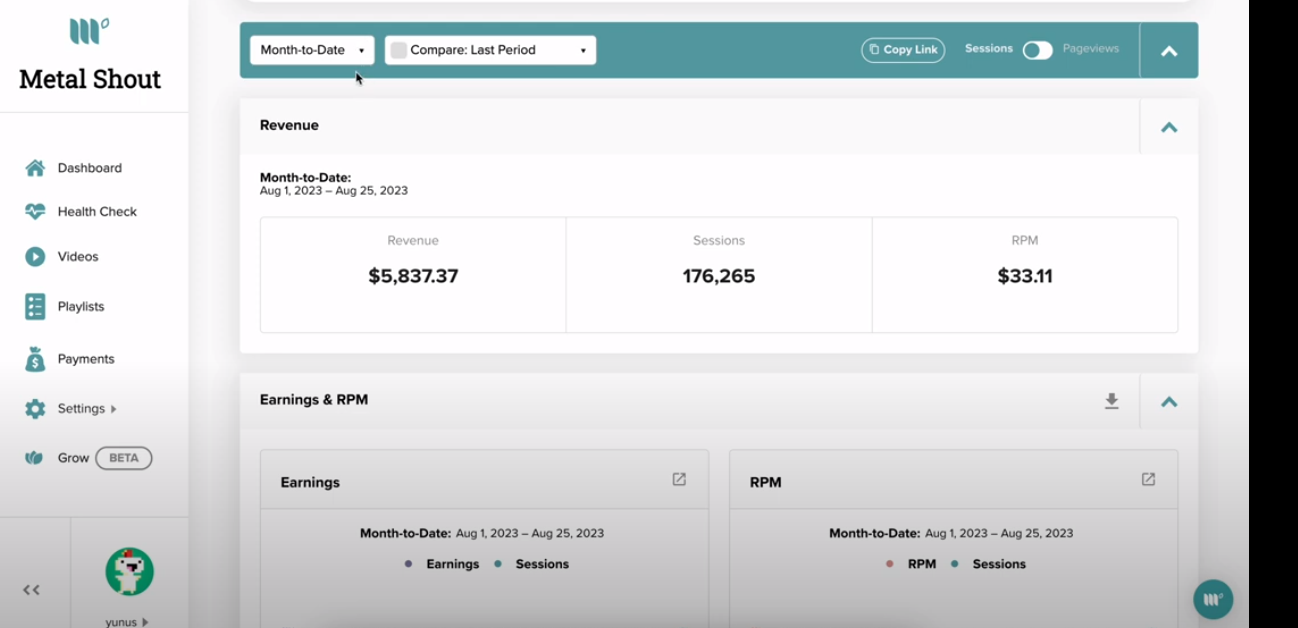Click the BETA badge next to Grow

124,458
